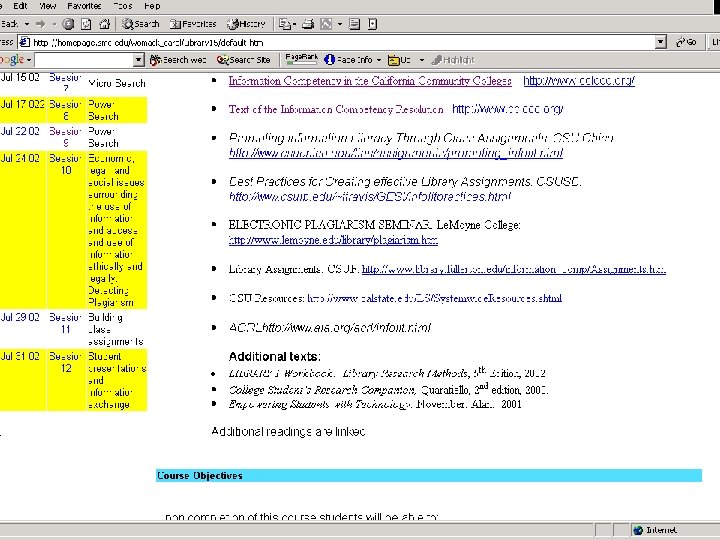The height and width of the screenshot is (540, 720).
Task: Open the History pane from the toolbar
Action: (x=247, y=24)
